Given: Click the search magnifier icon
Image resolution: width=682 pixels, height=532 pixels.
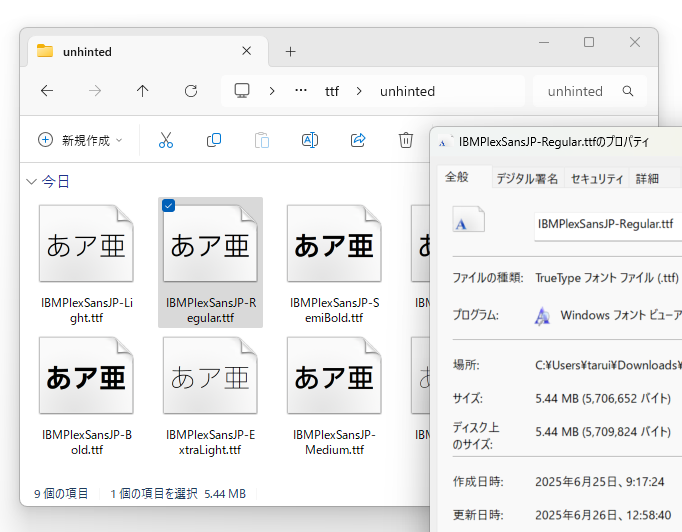Looking at the screenshot, I should [628, 91].
